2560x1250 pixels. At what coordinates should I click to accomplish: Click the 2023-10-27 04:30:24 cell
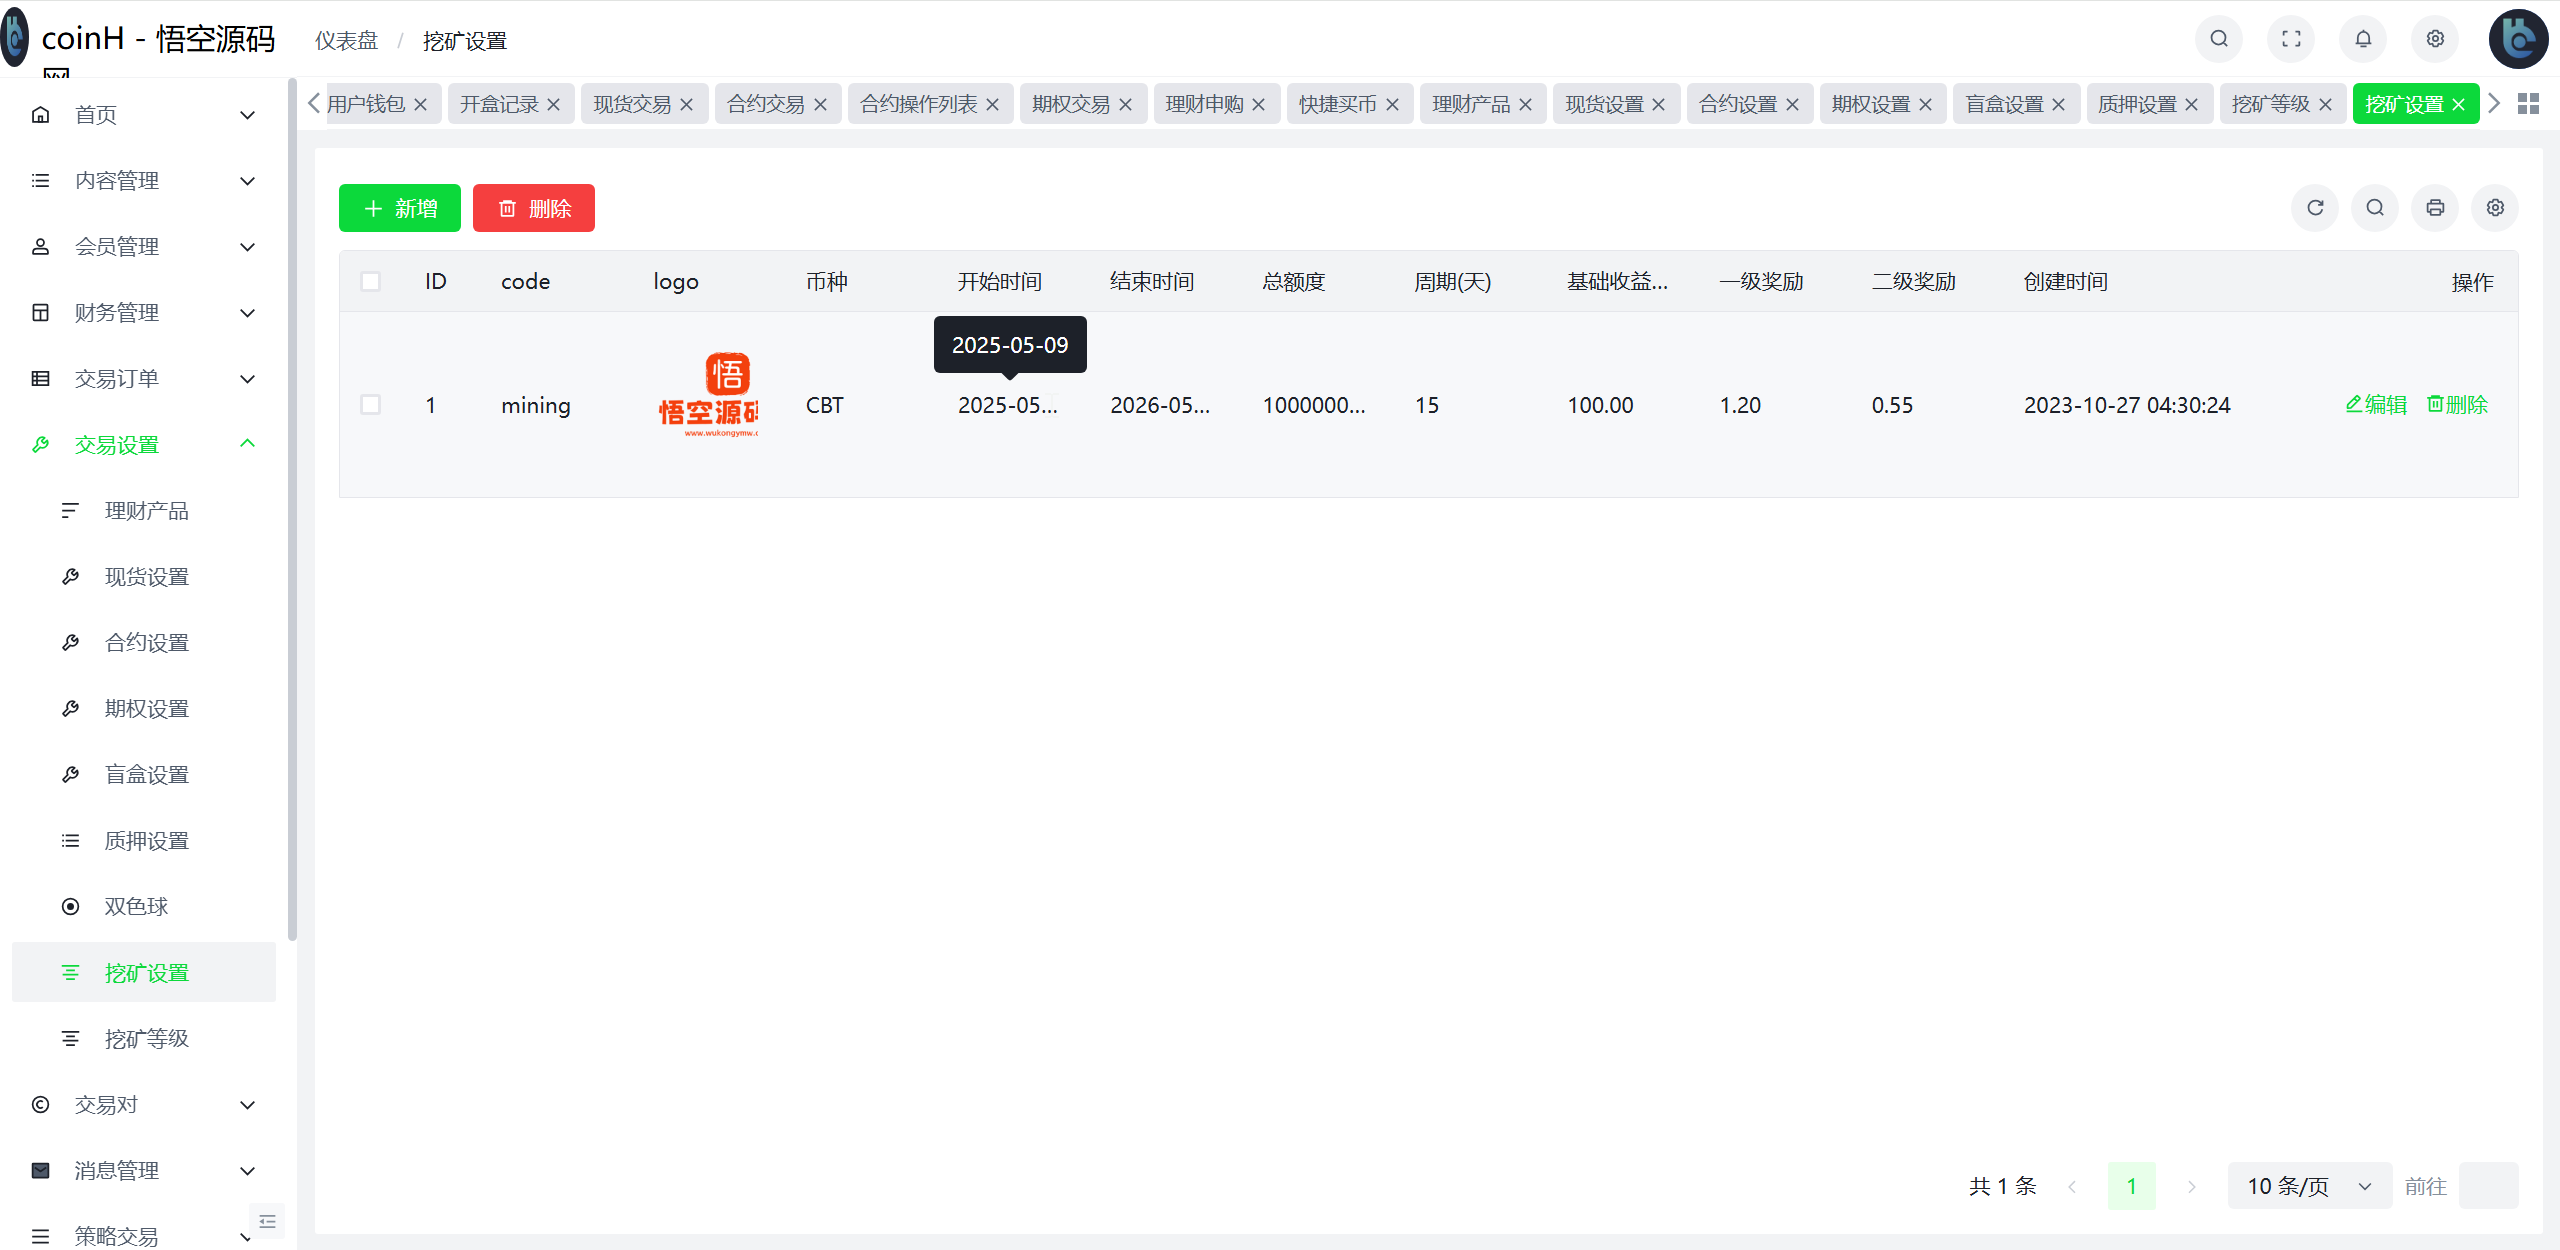pyautogui.click(x=2127, y=405)
